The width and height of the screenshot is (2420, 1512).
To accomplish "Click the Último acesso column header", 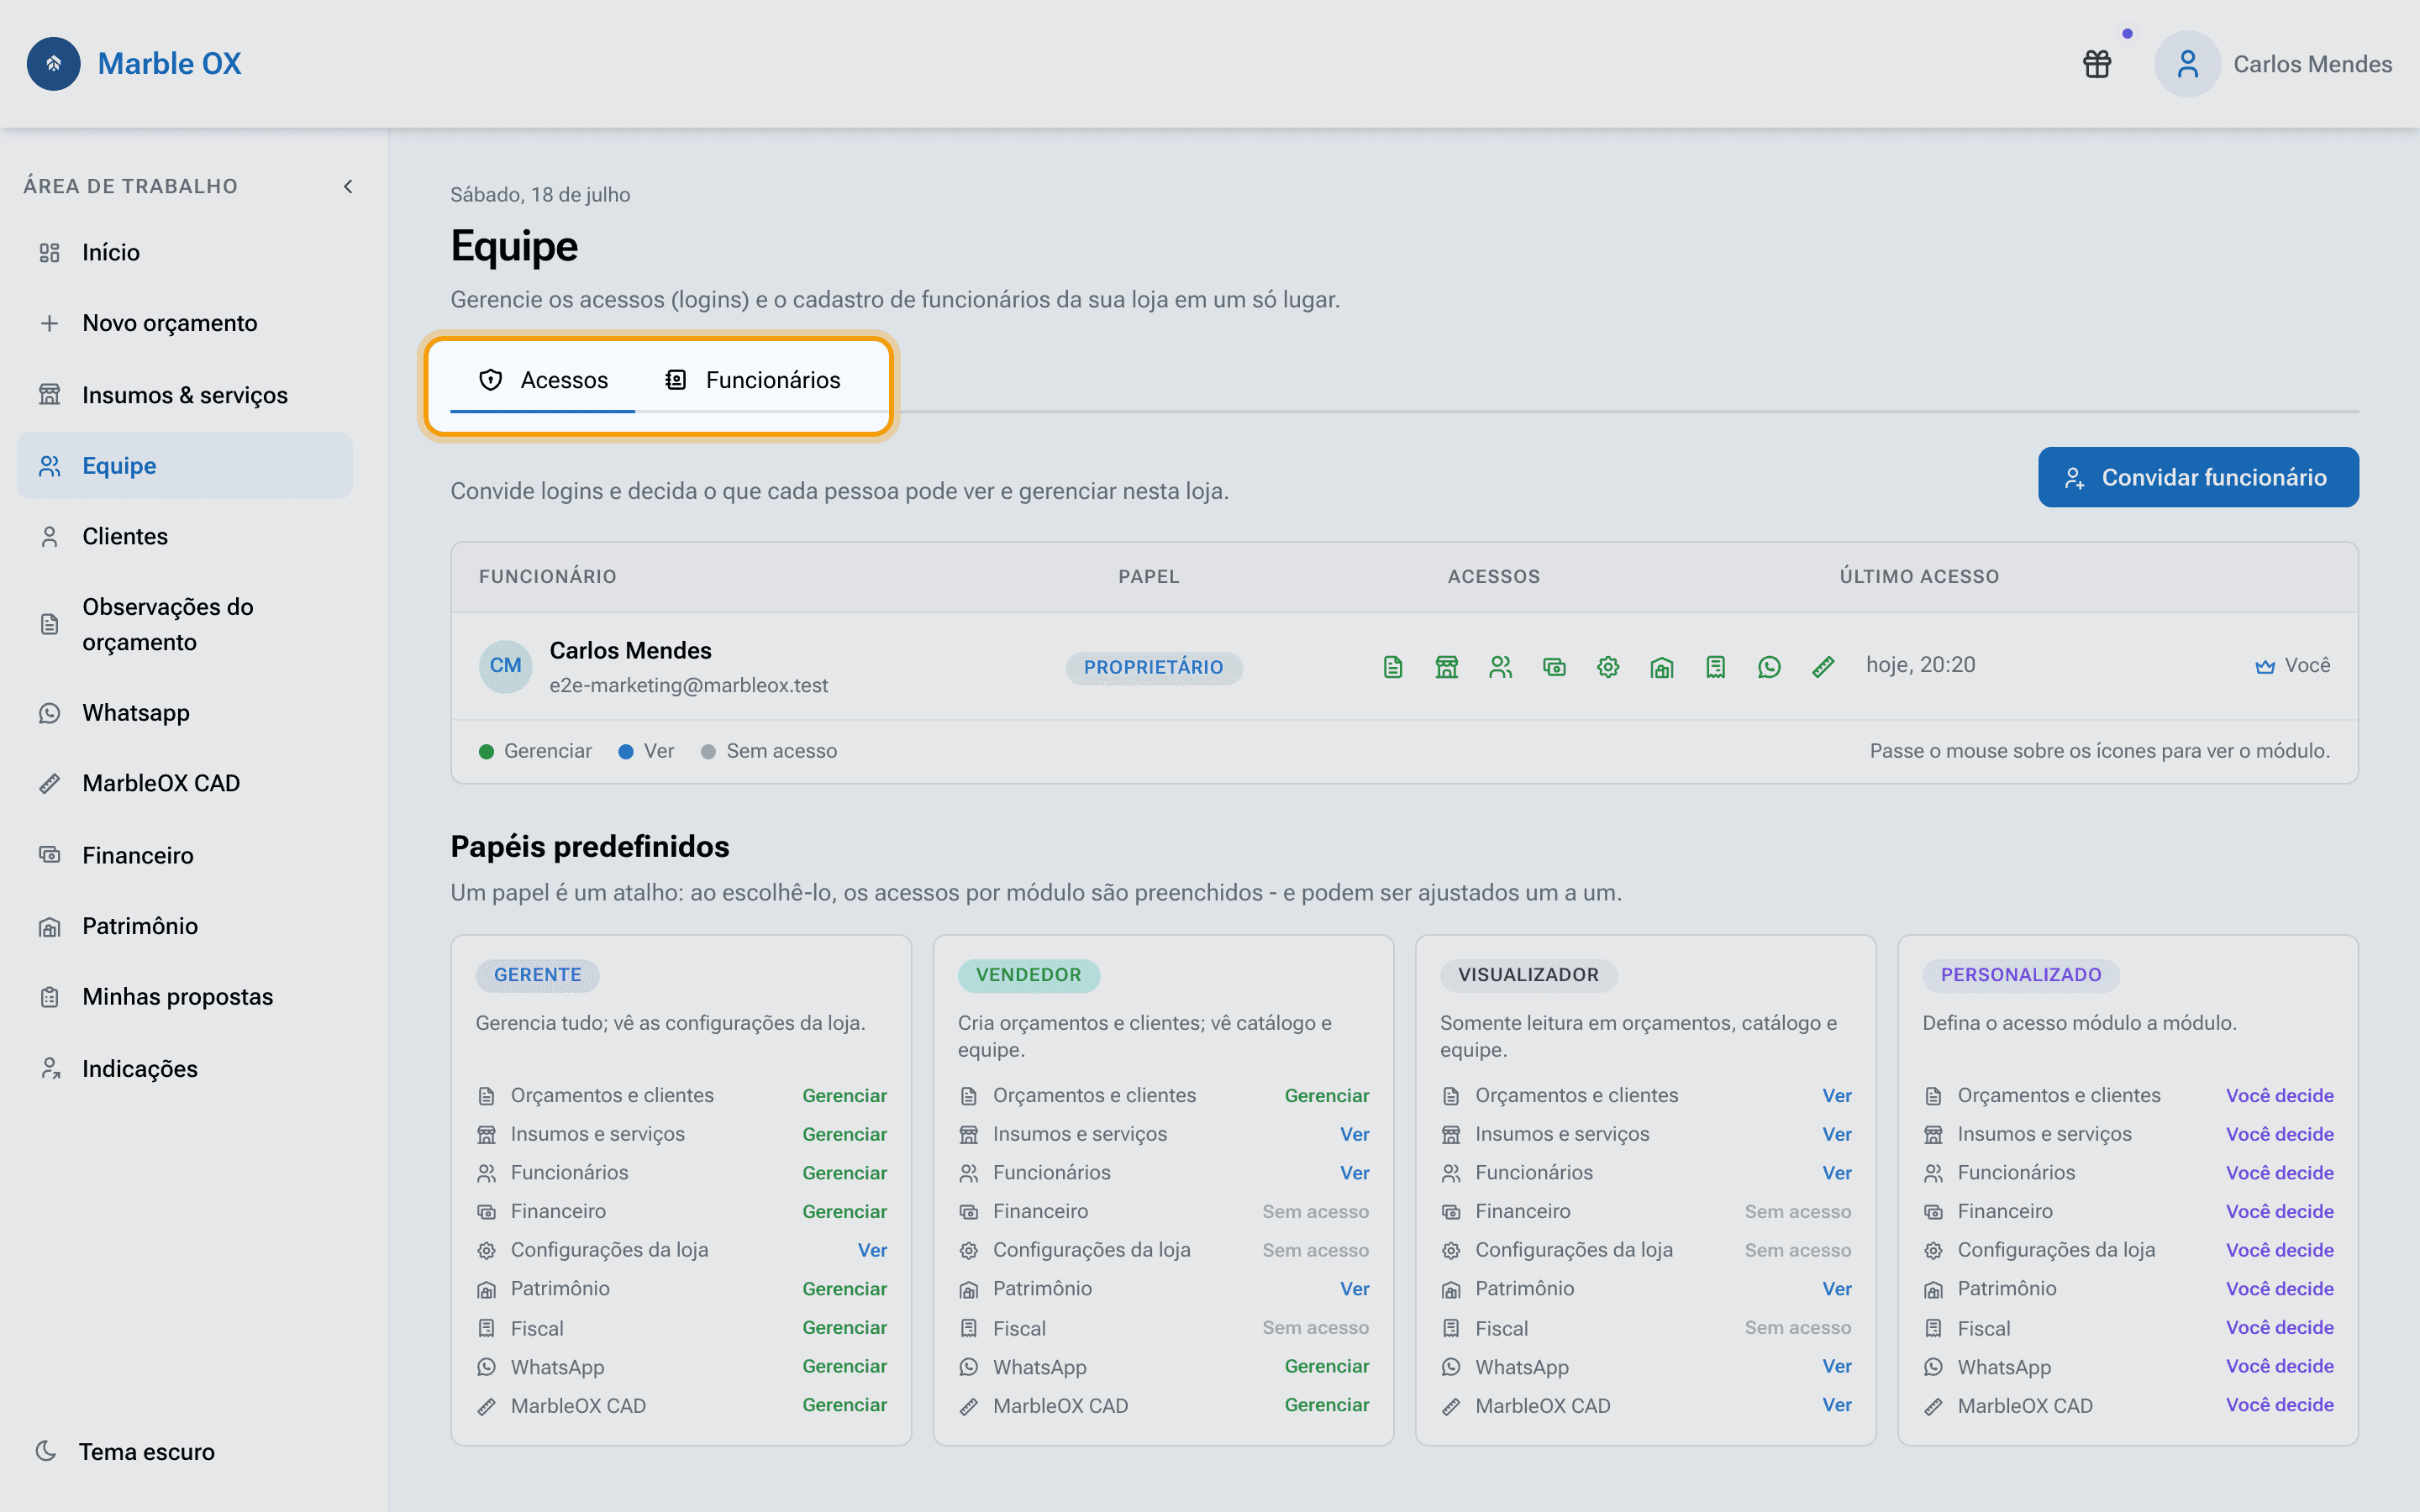I will pos(1919,576).
